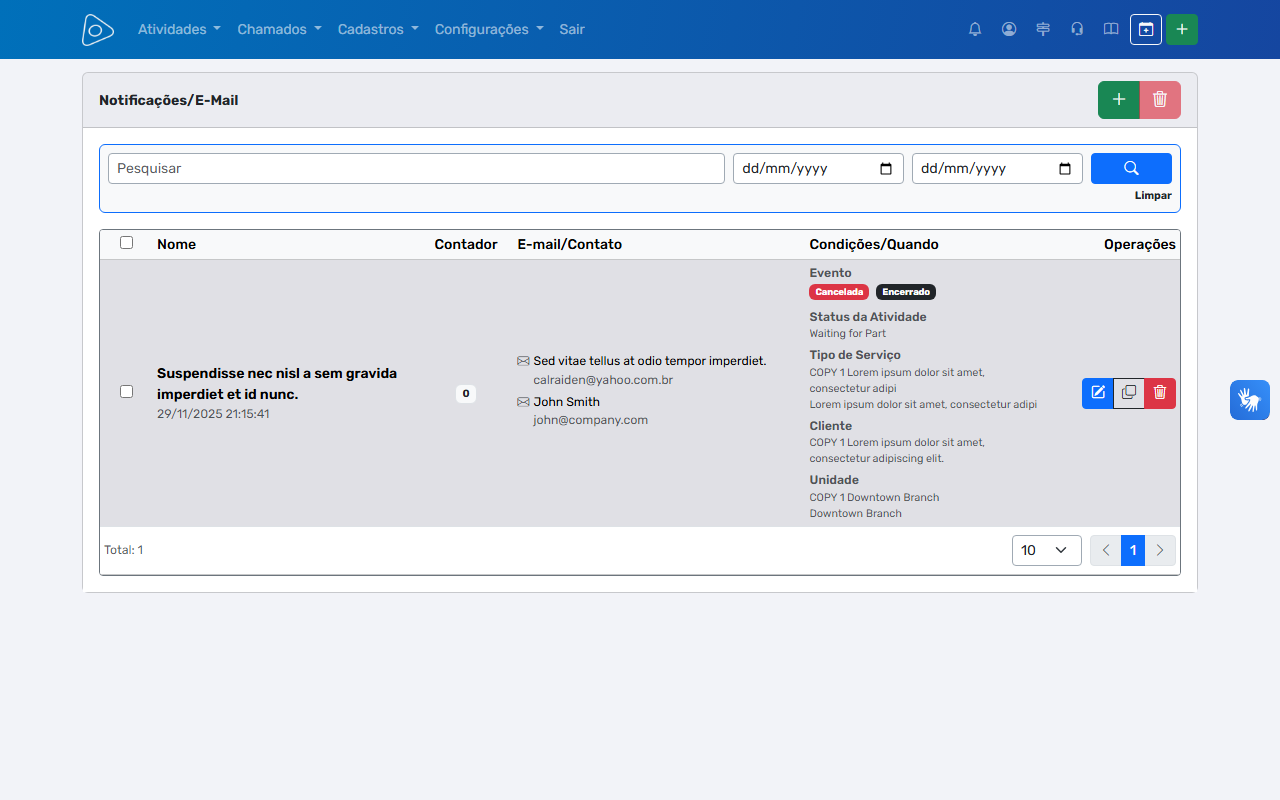Viewport: 1280px width, 800px height.
Task: Open the page size dropdown showing 10
Action: 1047,550
